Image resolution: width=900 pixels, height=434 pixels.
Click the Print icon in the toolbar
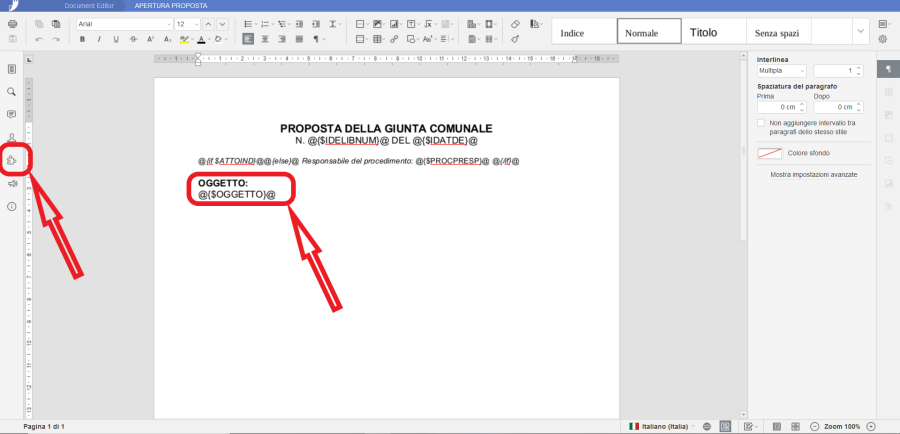click(12, 23)
